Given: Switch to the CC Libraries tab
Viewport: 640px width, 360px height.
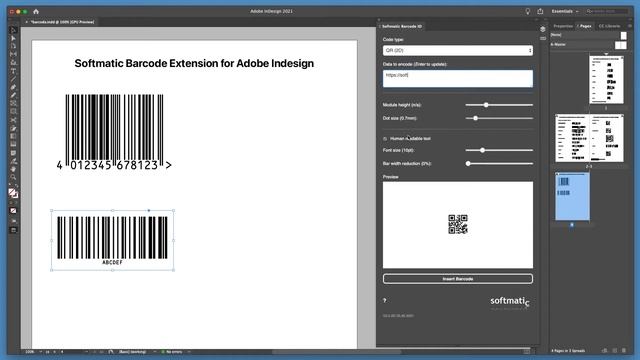Looking at the screenshot, I should [609, 26].
